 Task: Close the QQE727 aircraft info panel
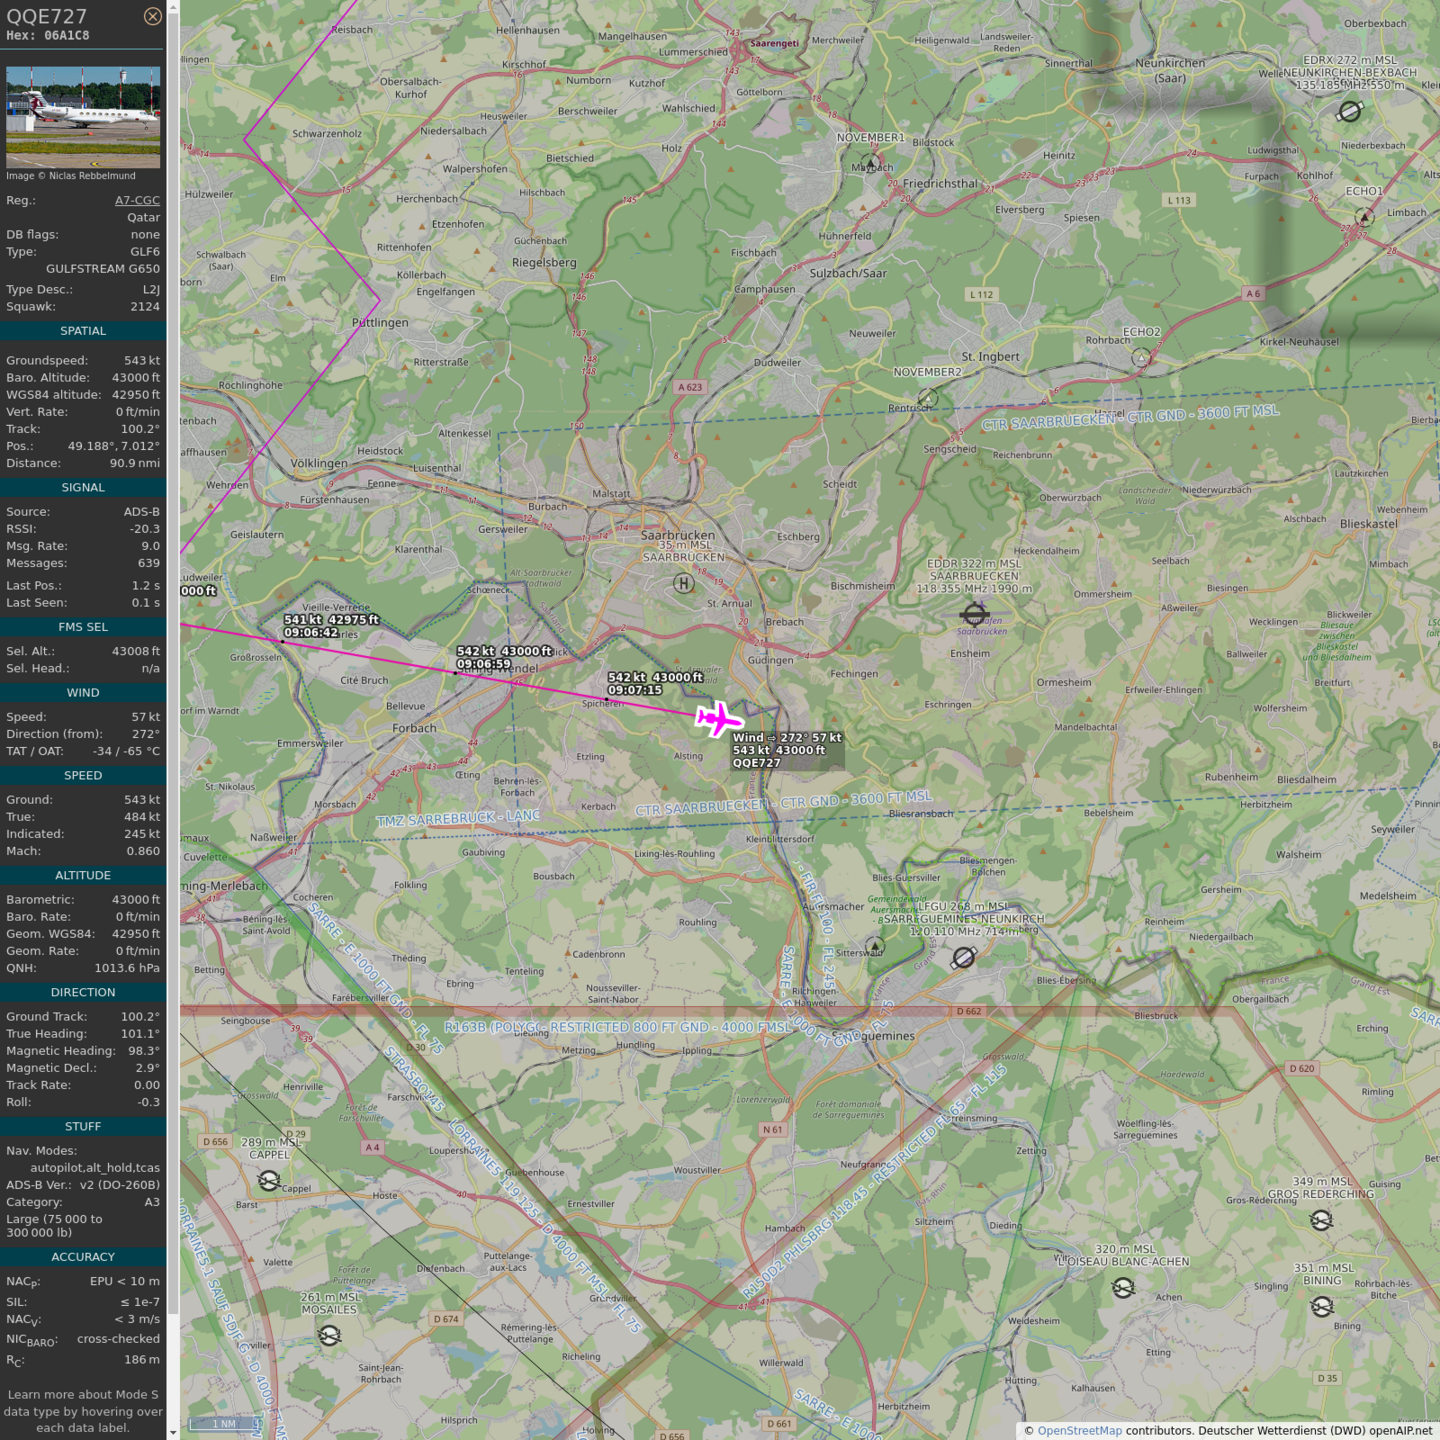point(152,16)
